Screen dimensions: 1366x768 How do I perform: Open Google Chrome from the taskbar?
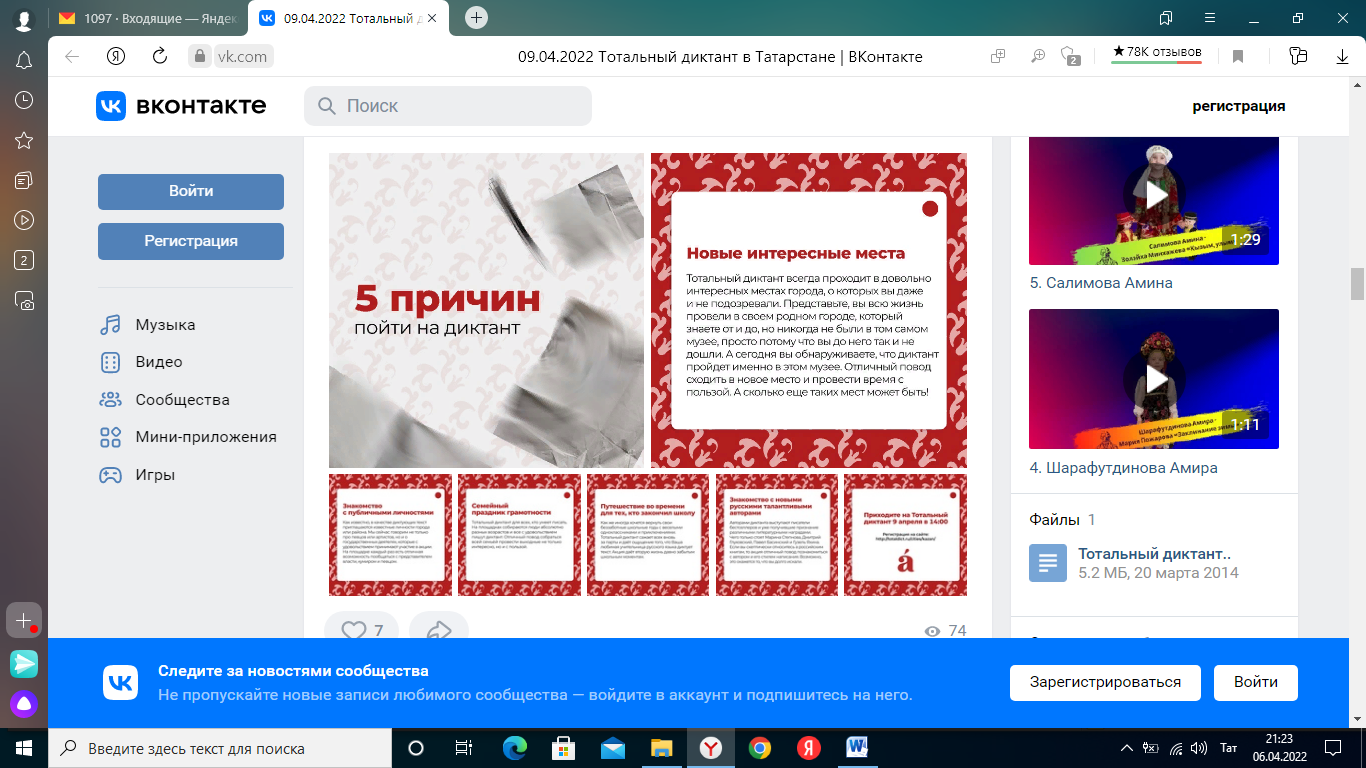point(760,748)
